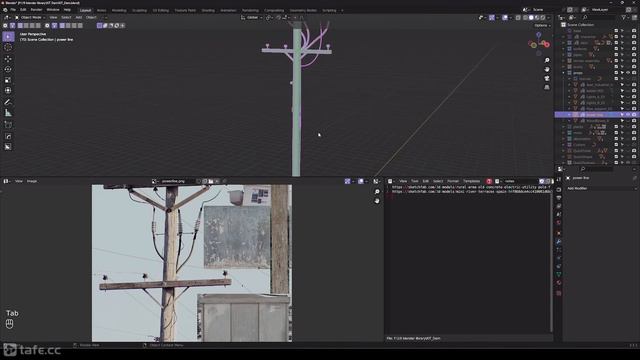The image size is (640, 360).
Task: Toggle camera view in the 3D viewport
Action: click(x=547, y=78)
